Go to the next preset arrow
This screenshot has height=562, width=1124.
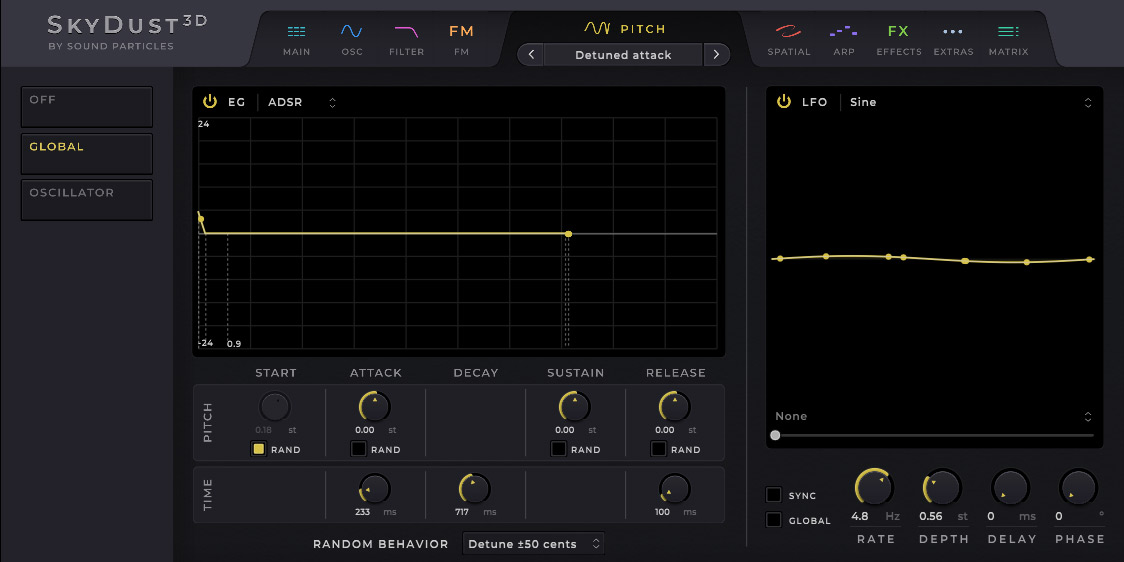(715, 55)
